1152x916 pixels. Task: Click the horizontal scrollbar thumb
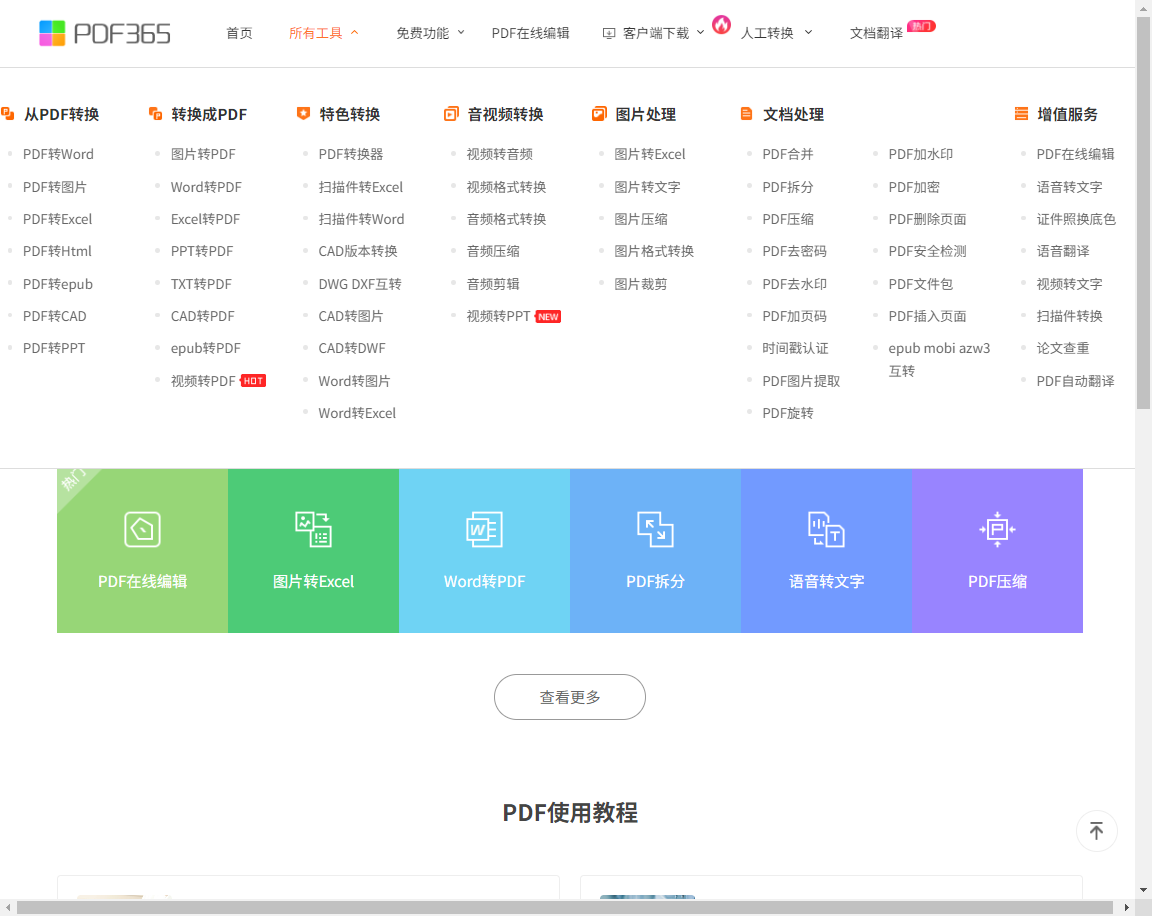[564, 908]
